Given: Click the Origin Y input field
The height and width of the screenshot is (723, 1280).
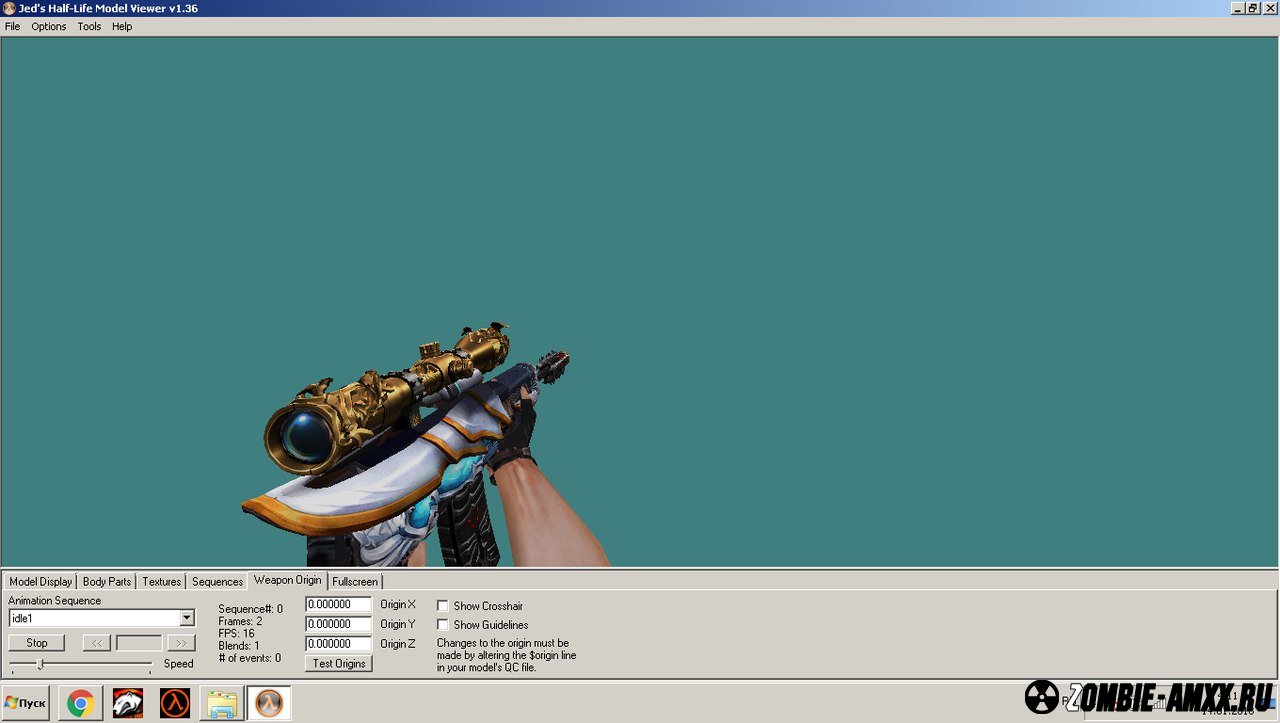Looking at the screenshot, I should tap(338, 624).
